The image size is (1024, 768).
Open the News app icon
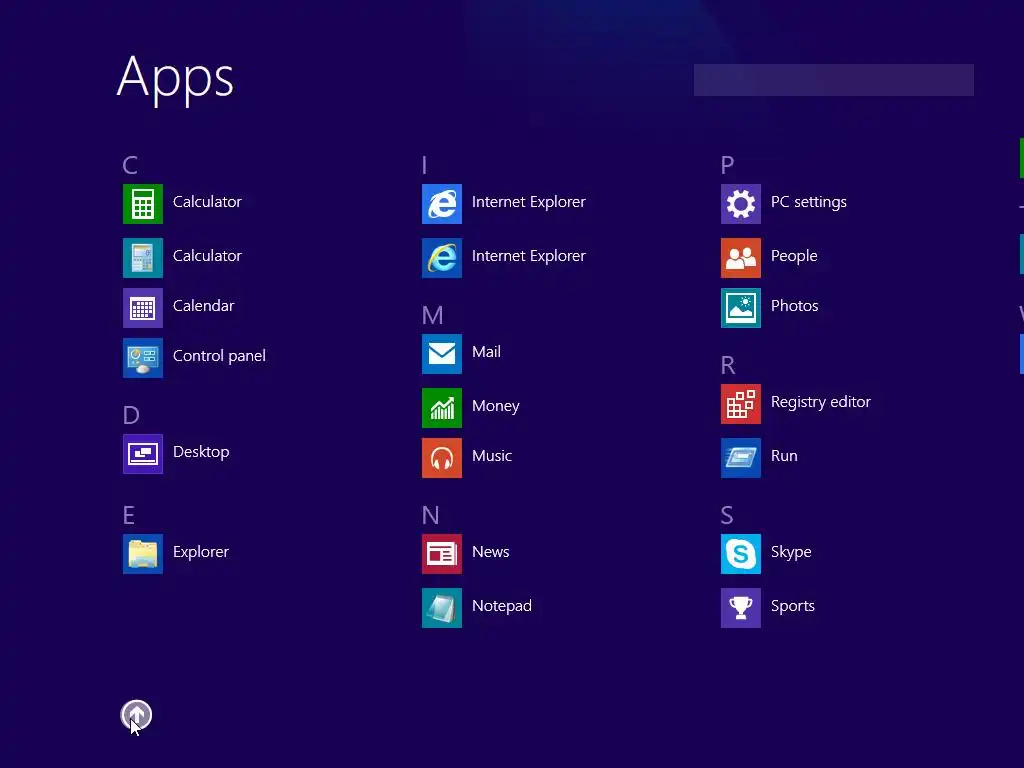click(441, 554)
